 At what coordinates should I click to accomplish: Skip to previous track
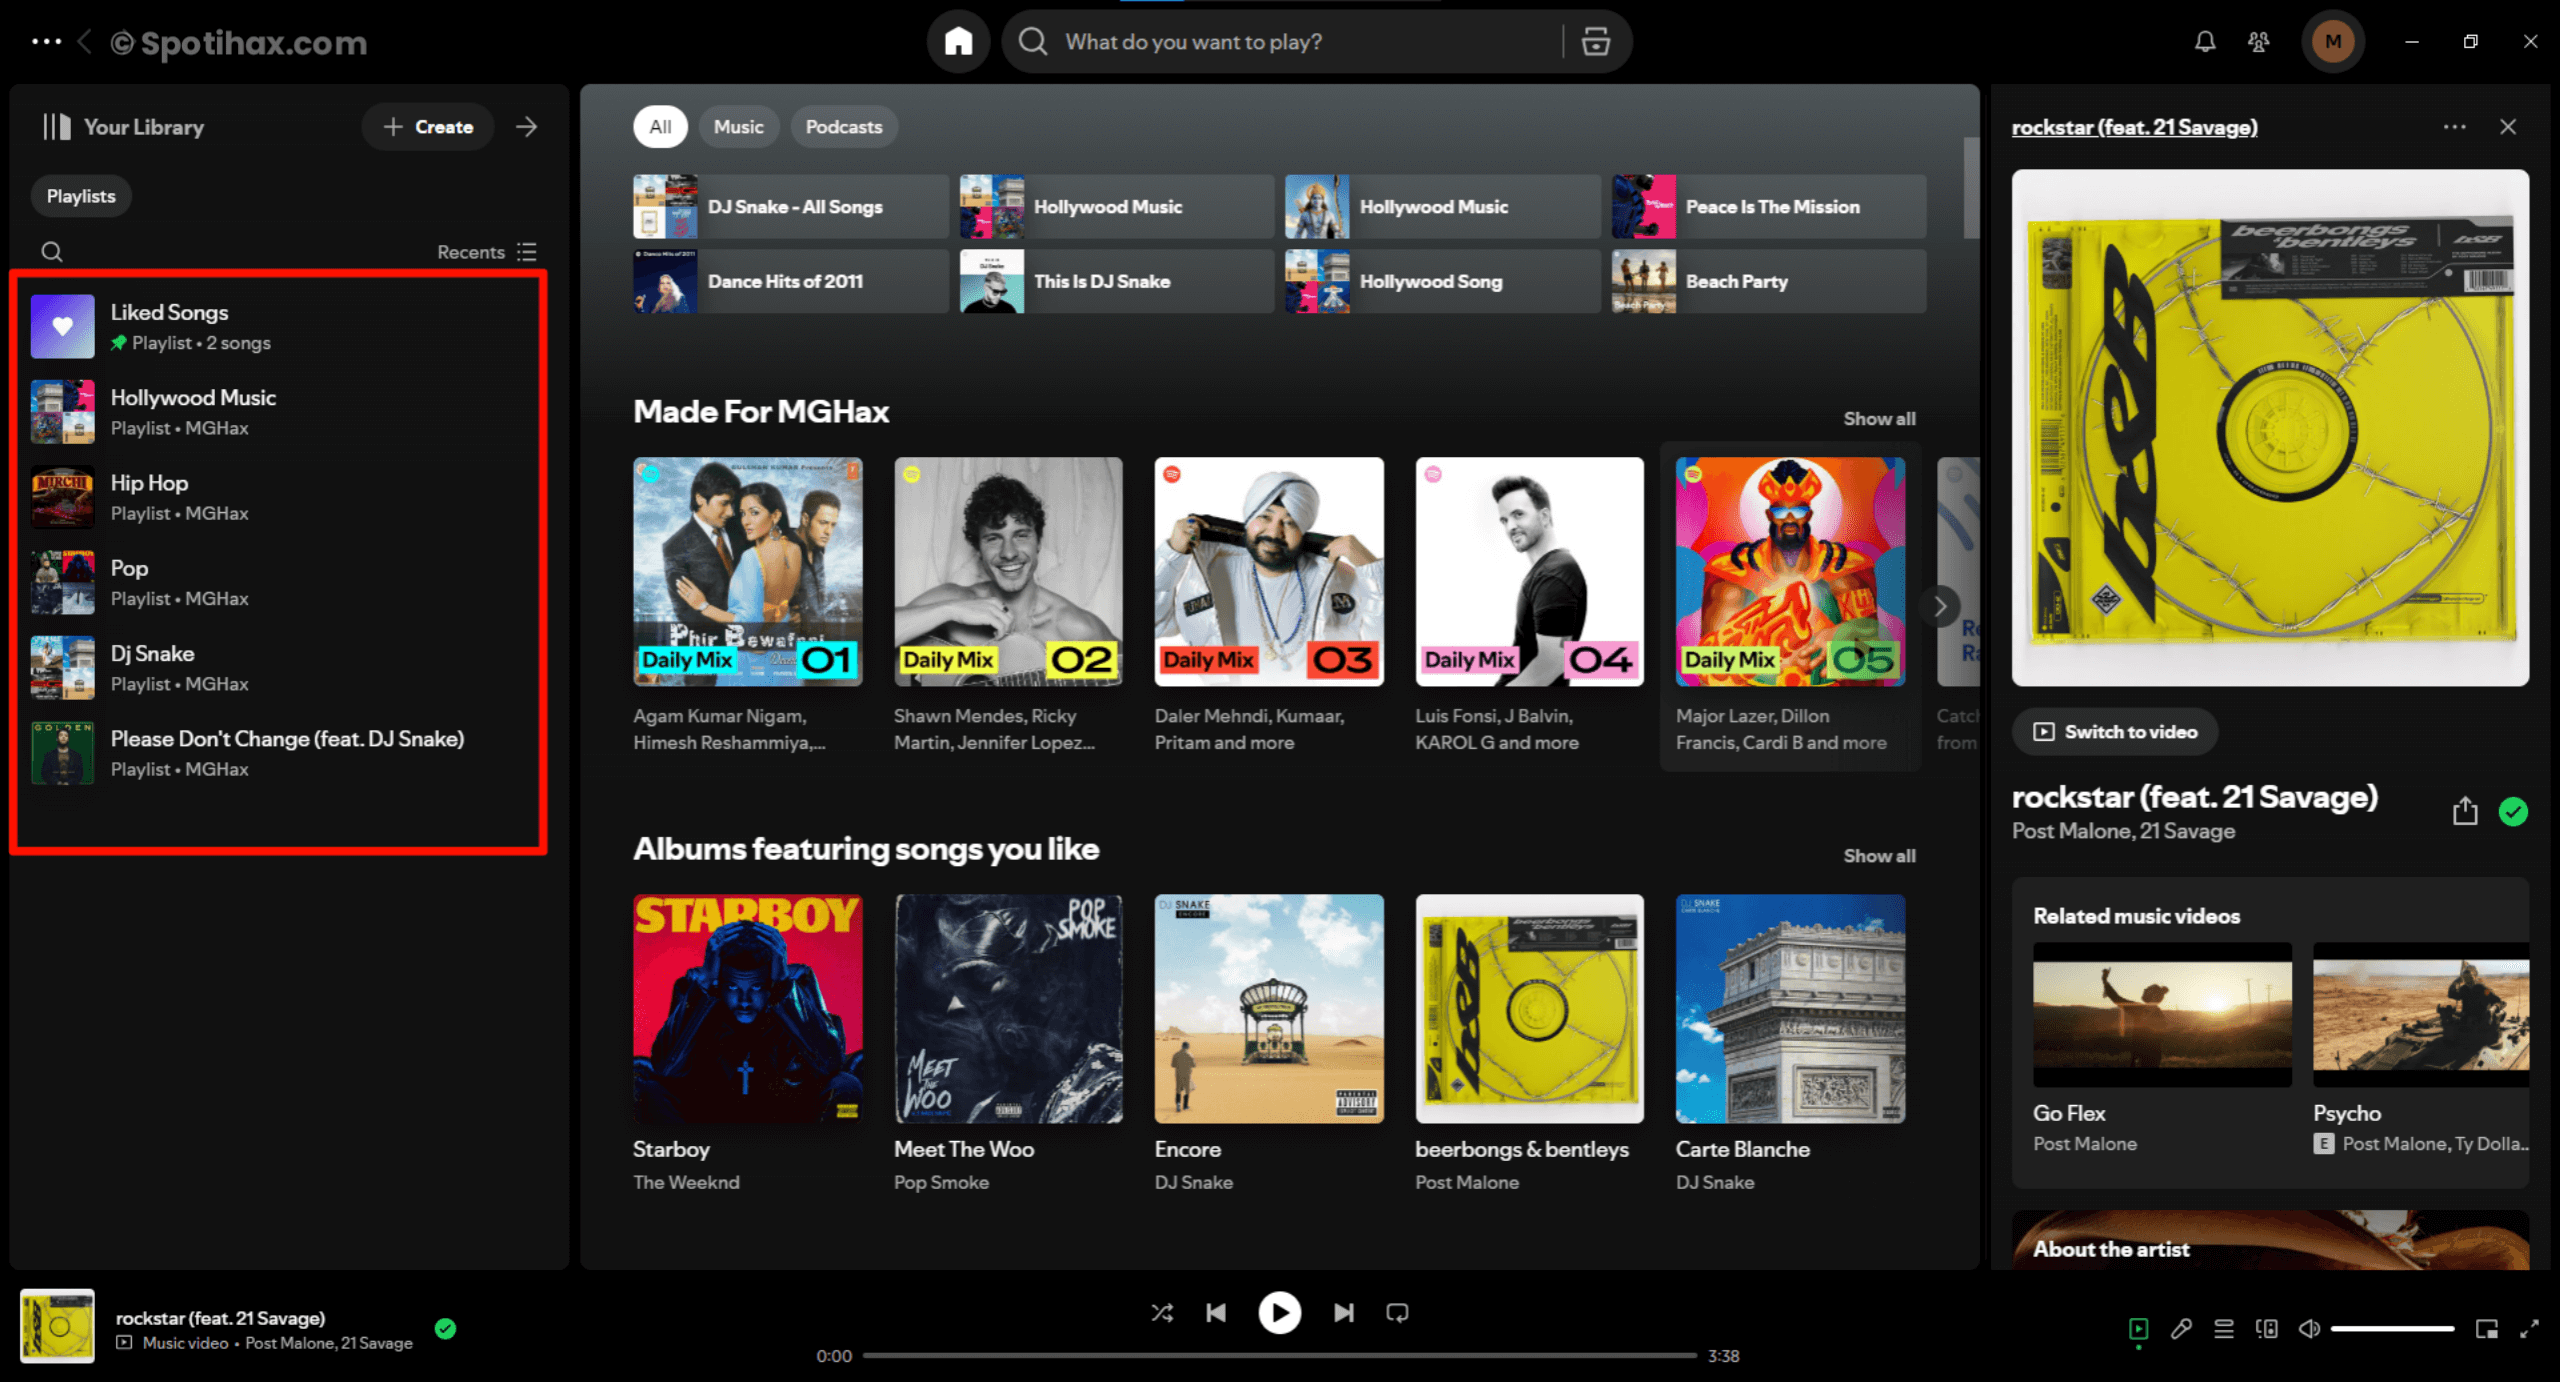point(1215,1312)
